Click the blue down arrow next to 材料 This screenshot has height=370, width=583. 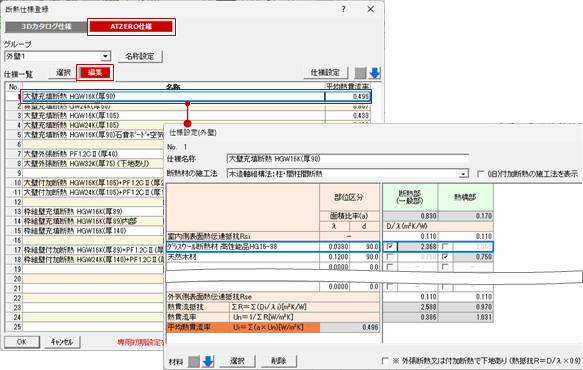click(x=208, y=361)
